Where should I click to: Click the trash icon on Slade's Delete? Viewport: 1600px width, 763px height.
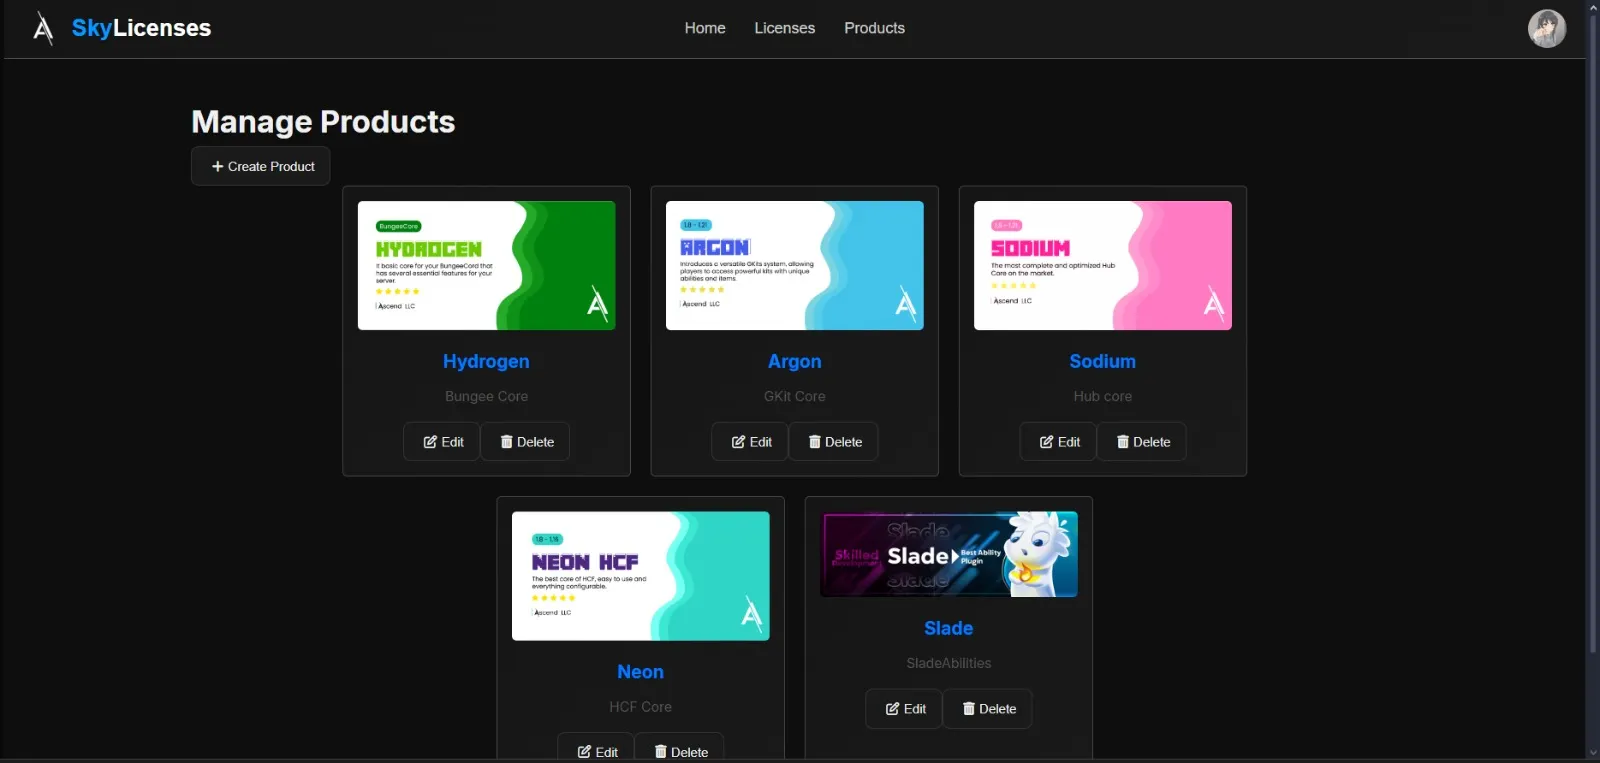(x=968, y=709)
